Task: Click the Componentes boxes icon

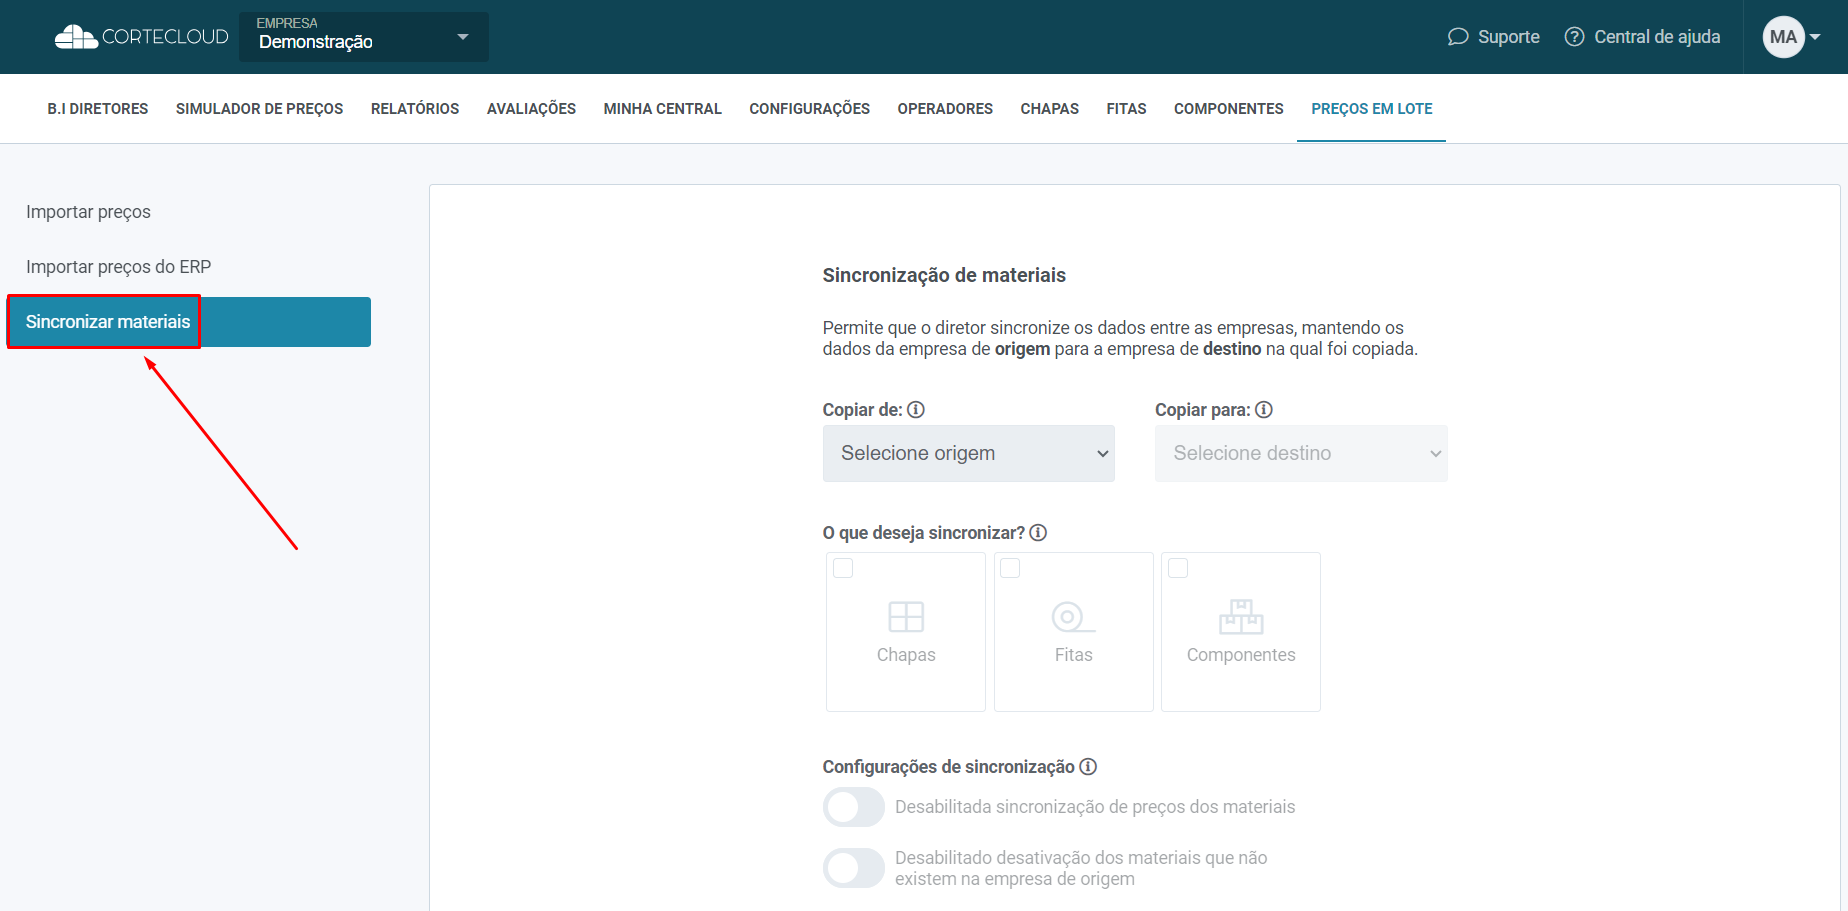Action: (x=1241, y=617)
